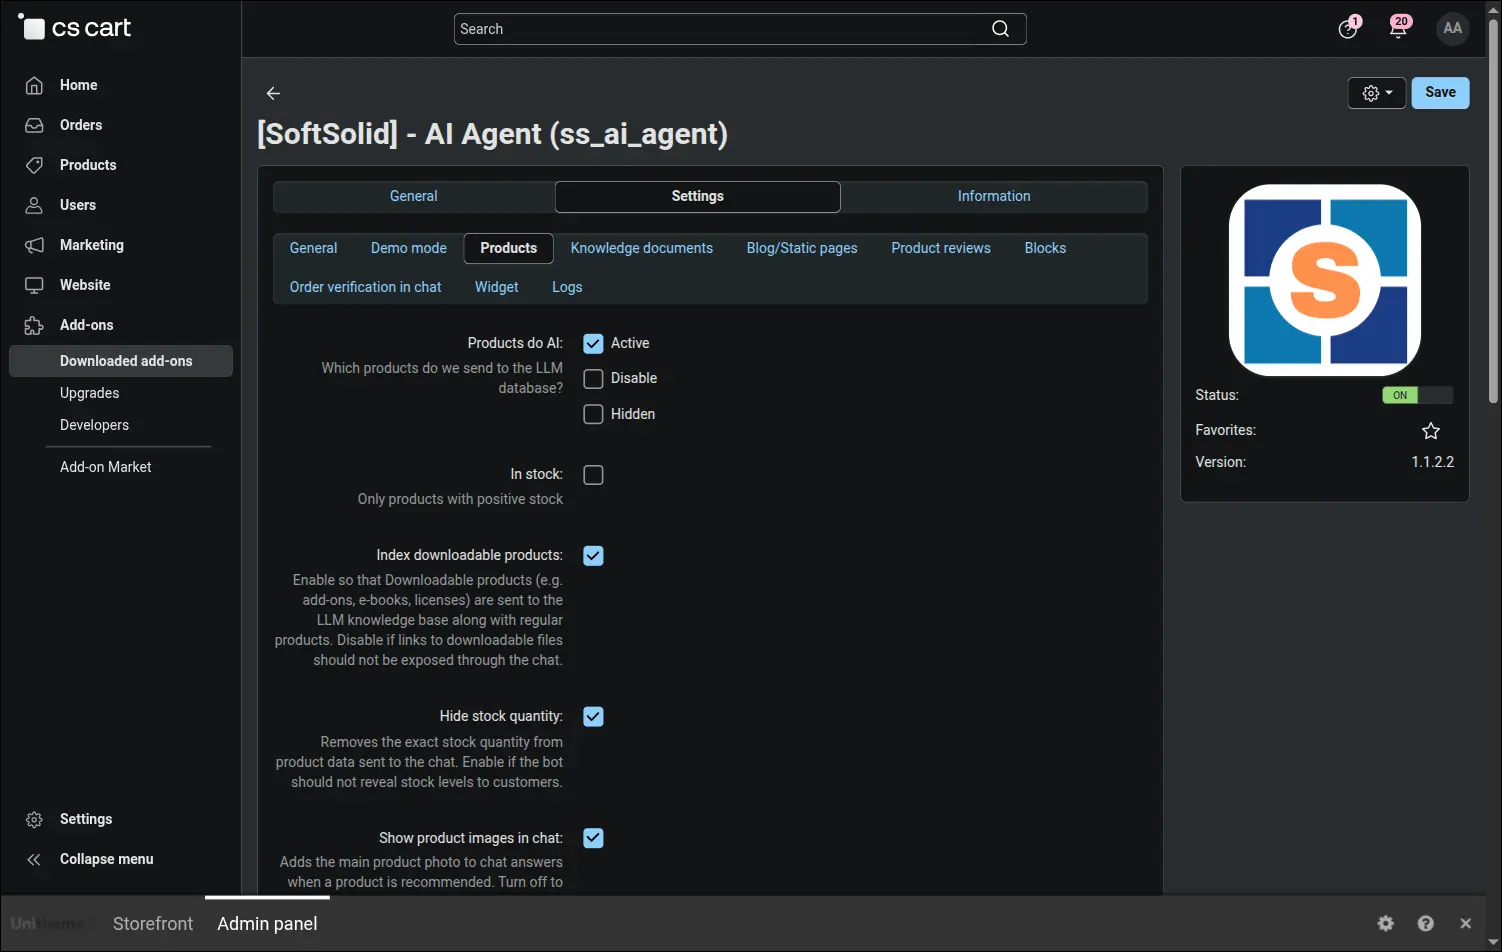Switch to Storefront view
This screenshot has width=1502, height=952.
[x=153, y=924]
